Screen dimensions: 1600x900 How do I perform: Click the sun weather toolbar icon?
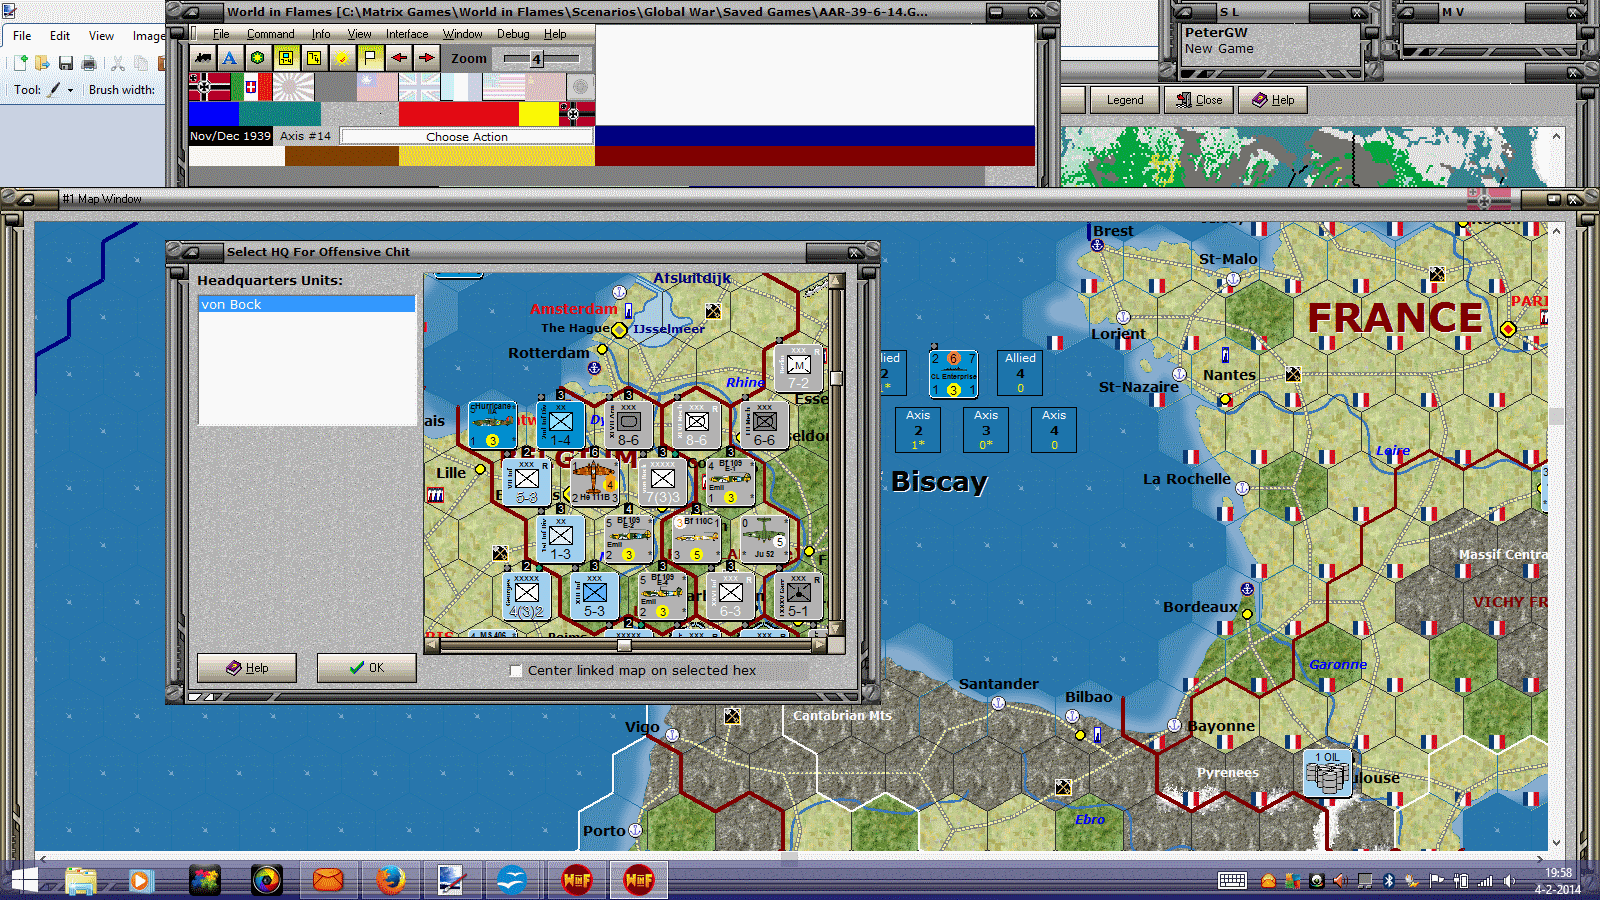342,58
